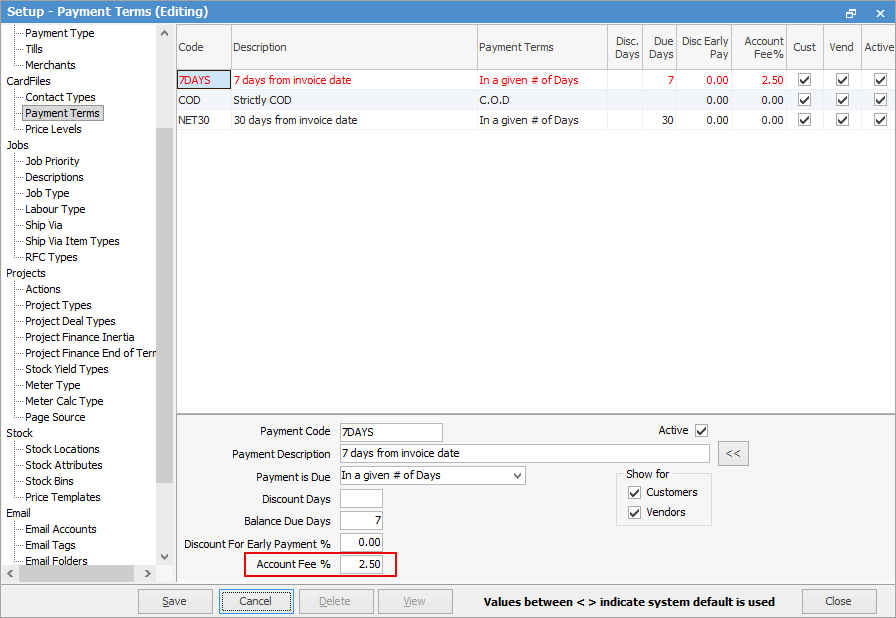
Task: Select Ship Via Item Types under Jobs
Action: (x=71, y=240)
